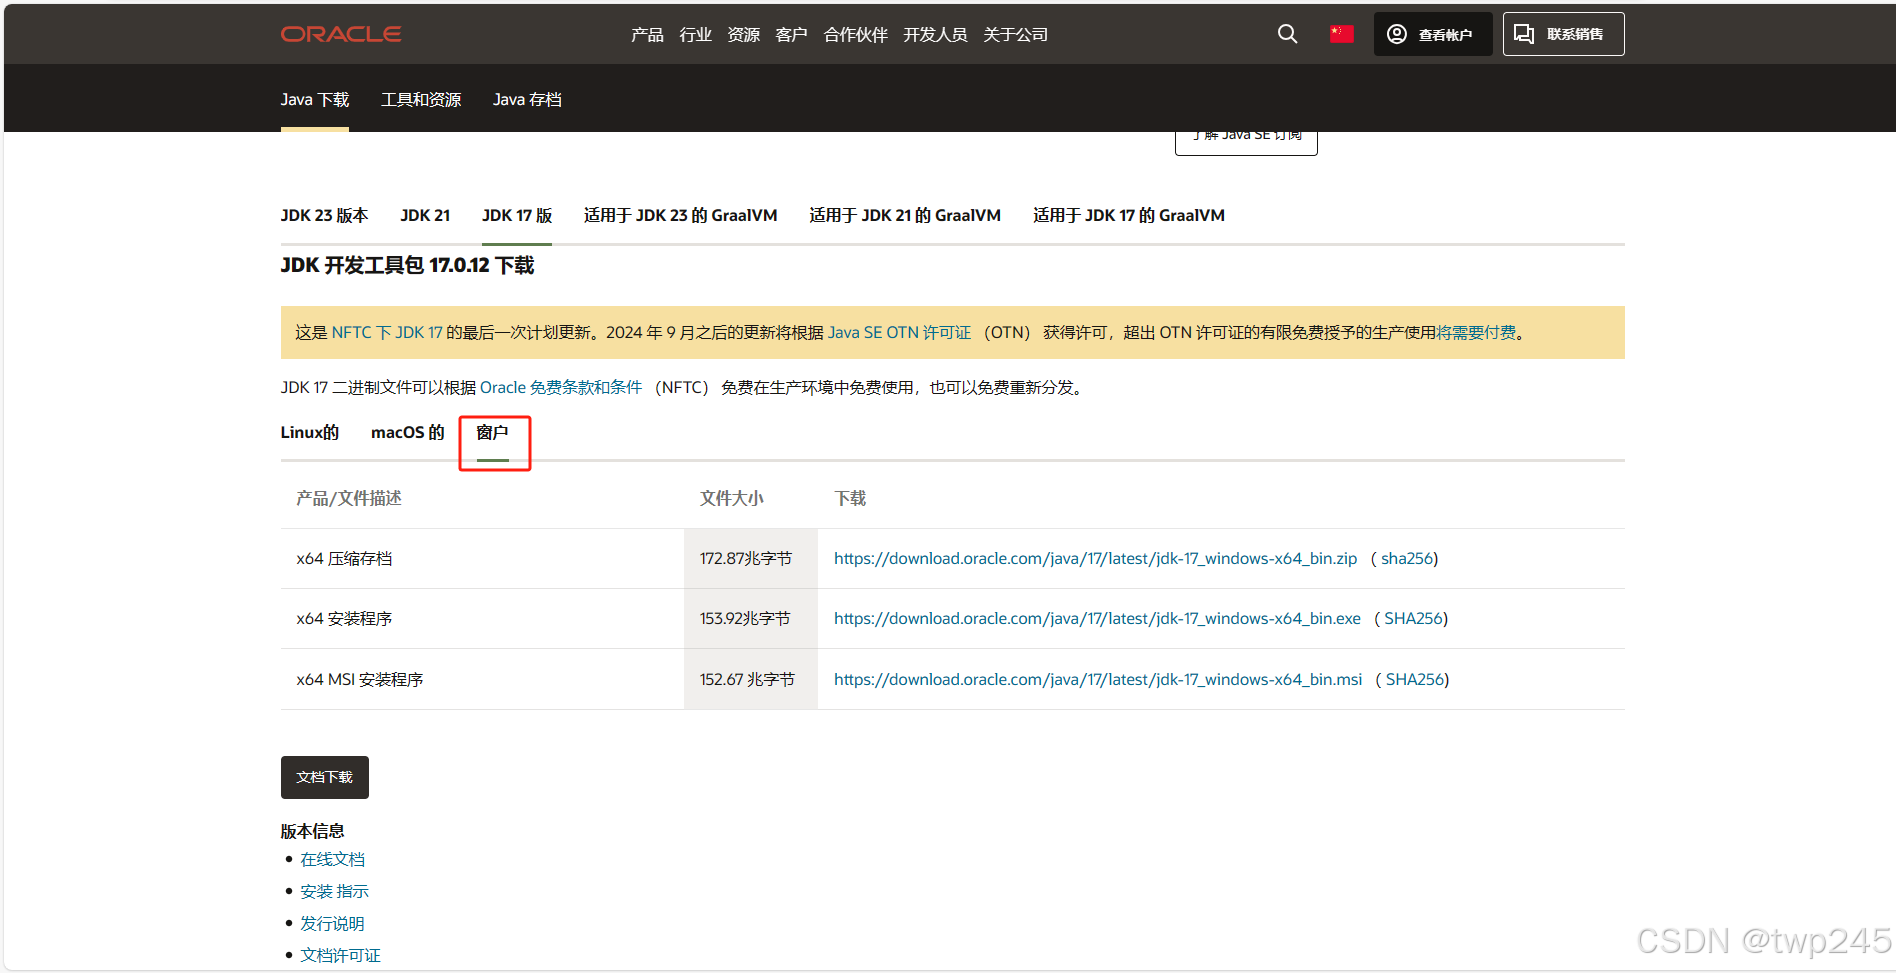Viewport: 1896px width, 973px height.
Task: Select the macOS 的 platform tab
Action: 407,432
